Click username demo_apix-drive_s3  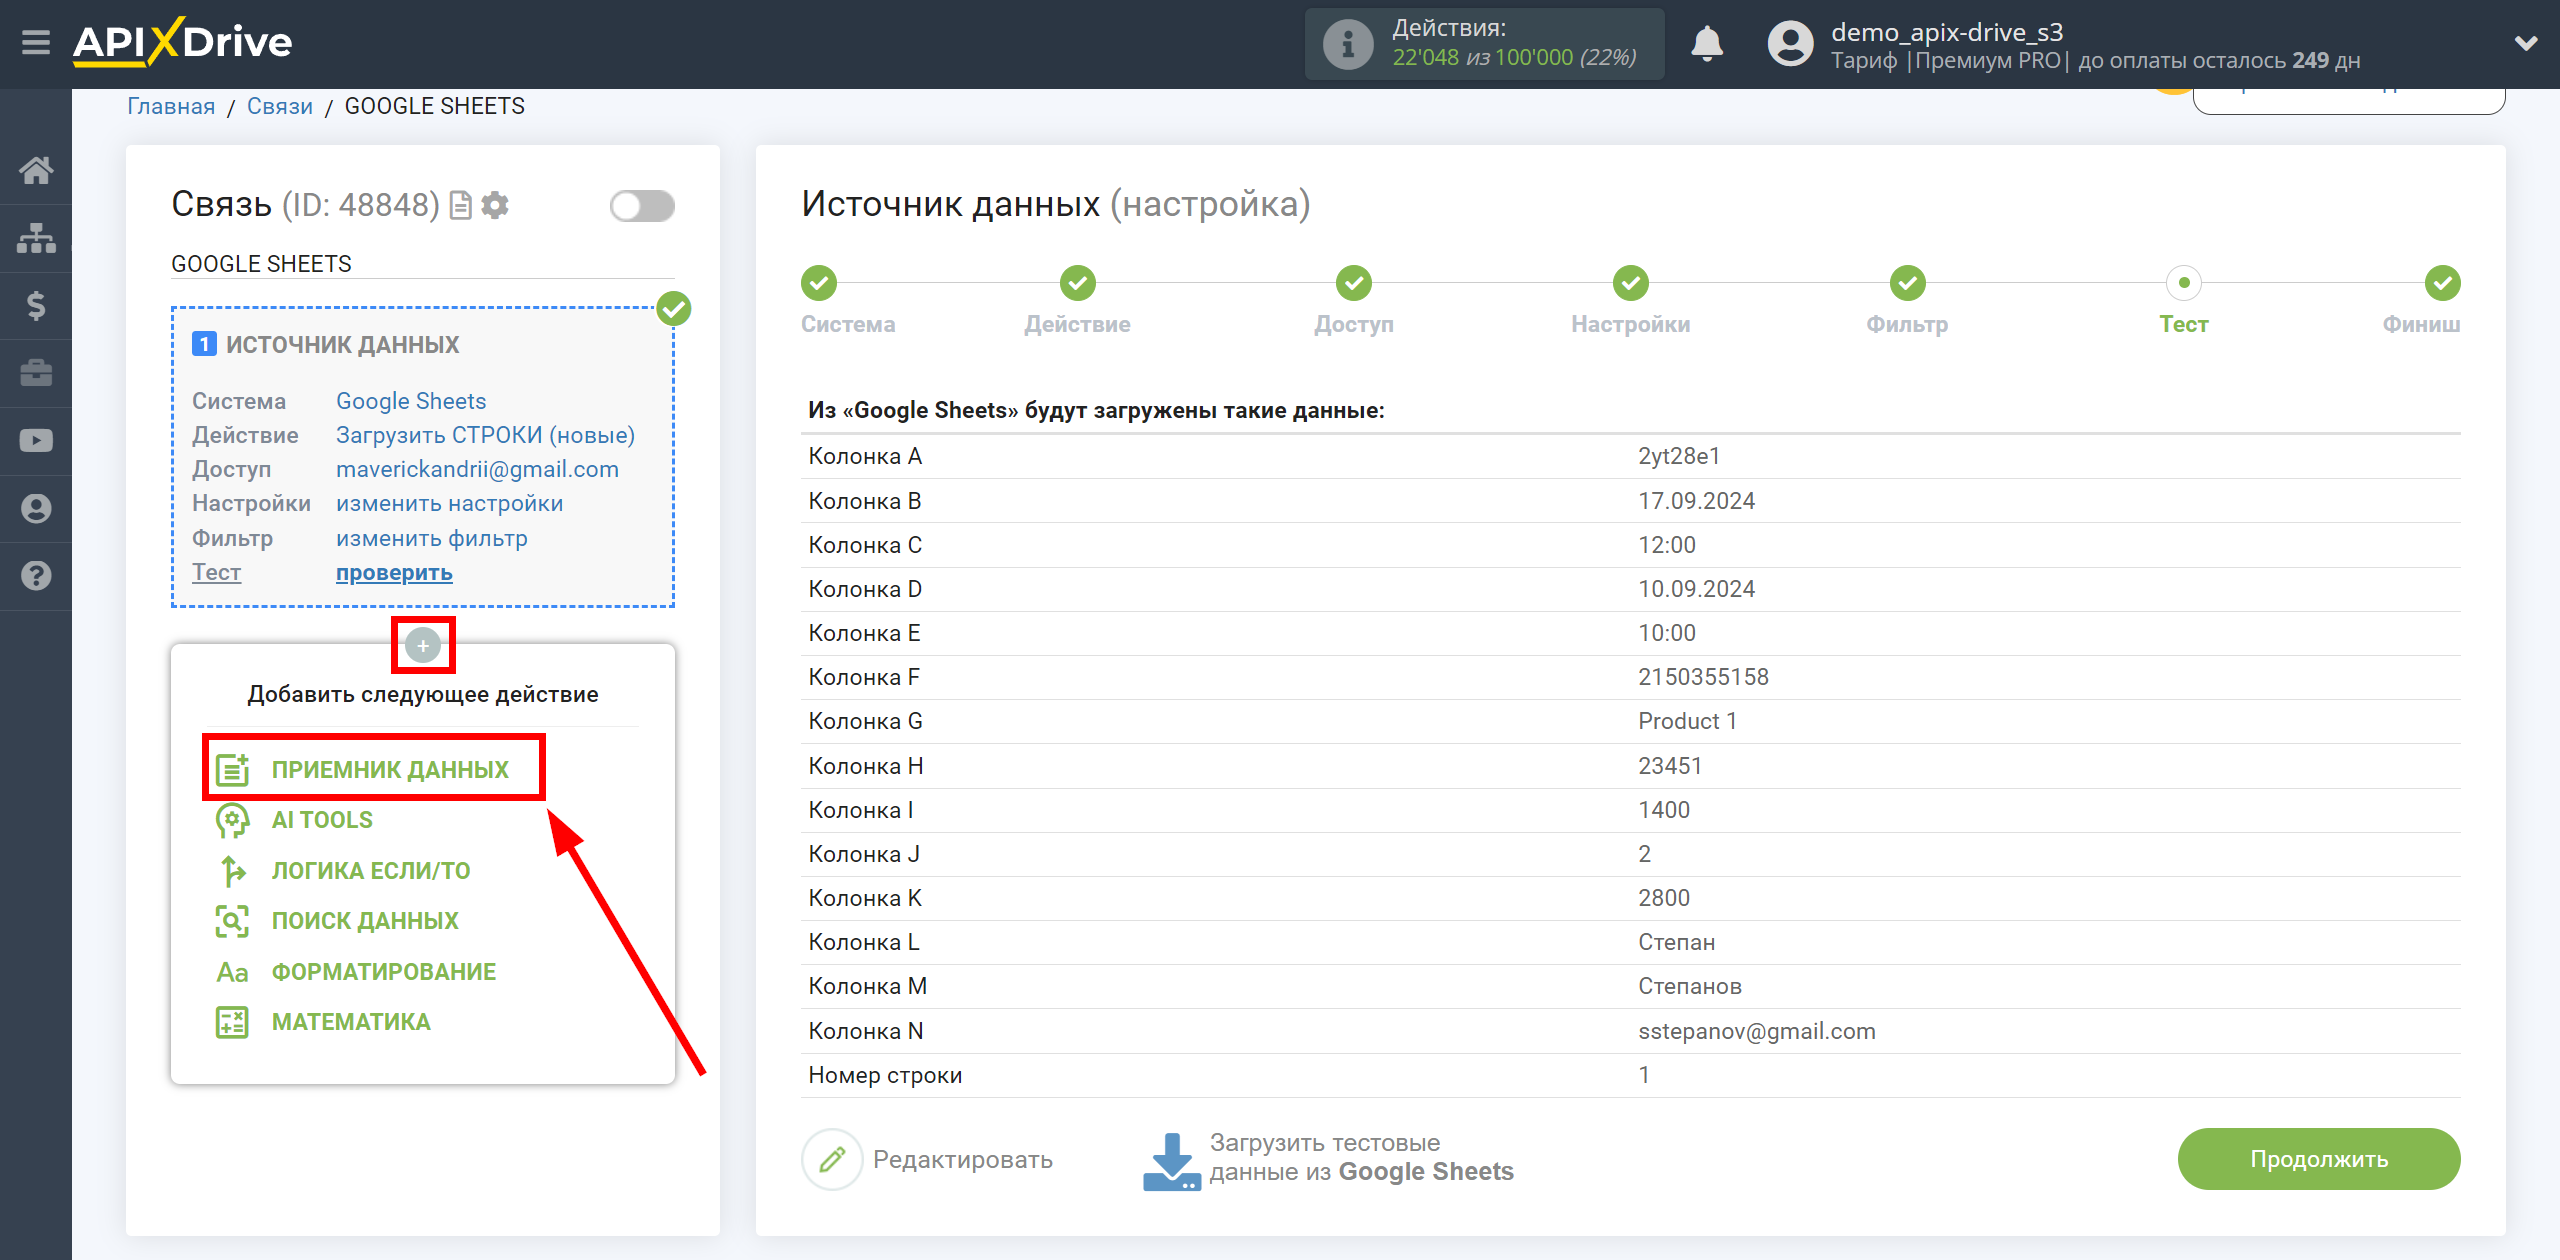point(1946,32)
